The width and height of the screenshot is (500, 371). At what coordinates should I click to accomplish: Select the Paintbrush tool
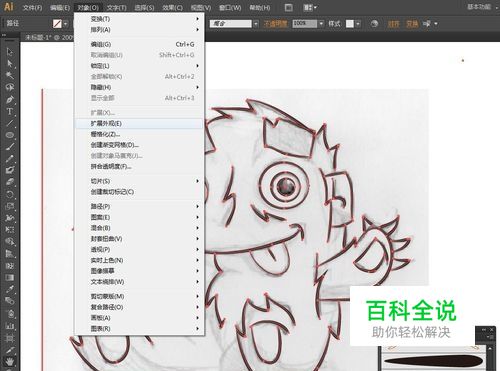[9, 147]
